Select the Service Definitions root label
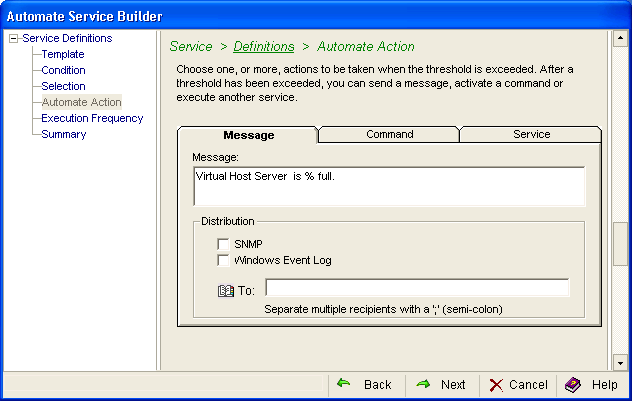The height and width of the screenshot is (401, 632). (x=67, y=38)
